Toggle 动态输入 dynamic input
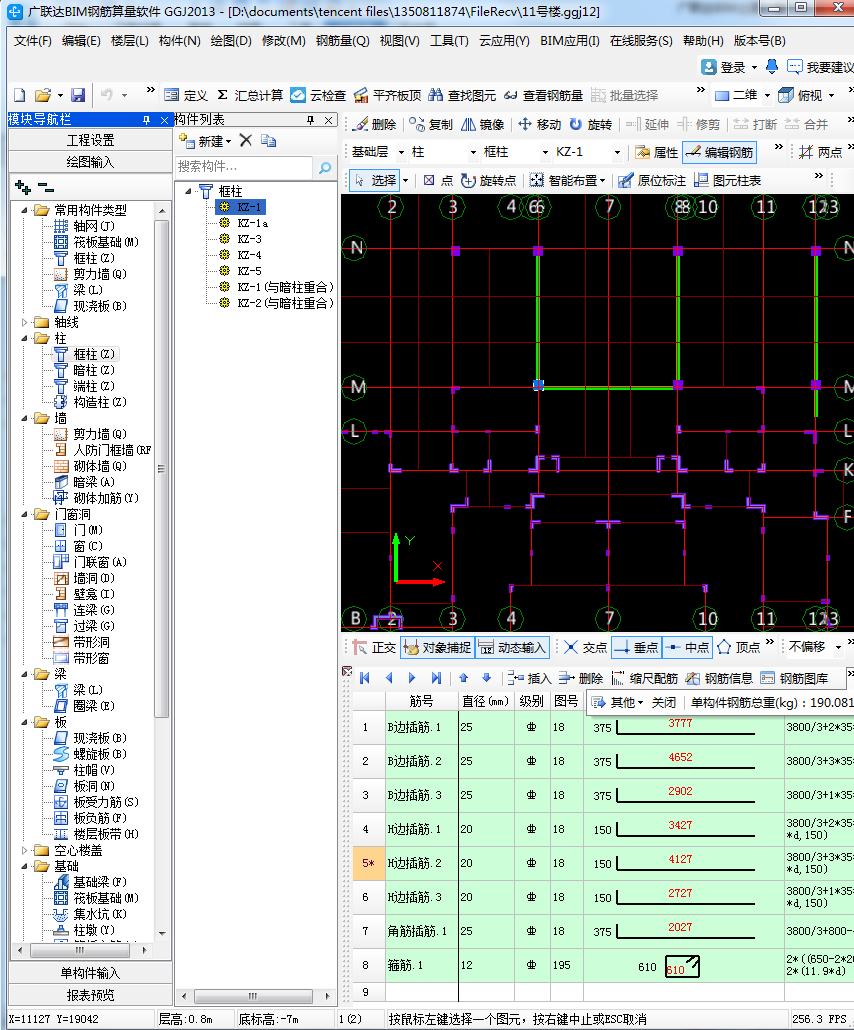 512,648
